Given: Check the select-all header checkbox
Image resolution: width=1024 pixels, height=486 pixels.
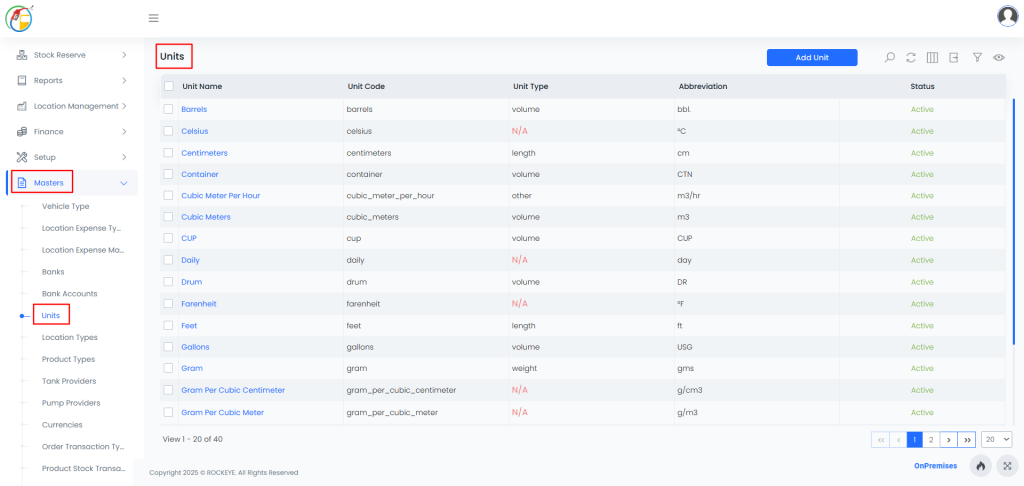Looking at the screenshot, I should click(168, 87).
